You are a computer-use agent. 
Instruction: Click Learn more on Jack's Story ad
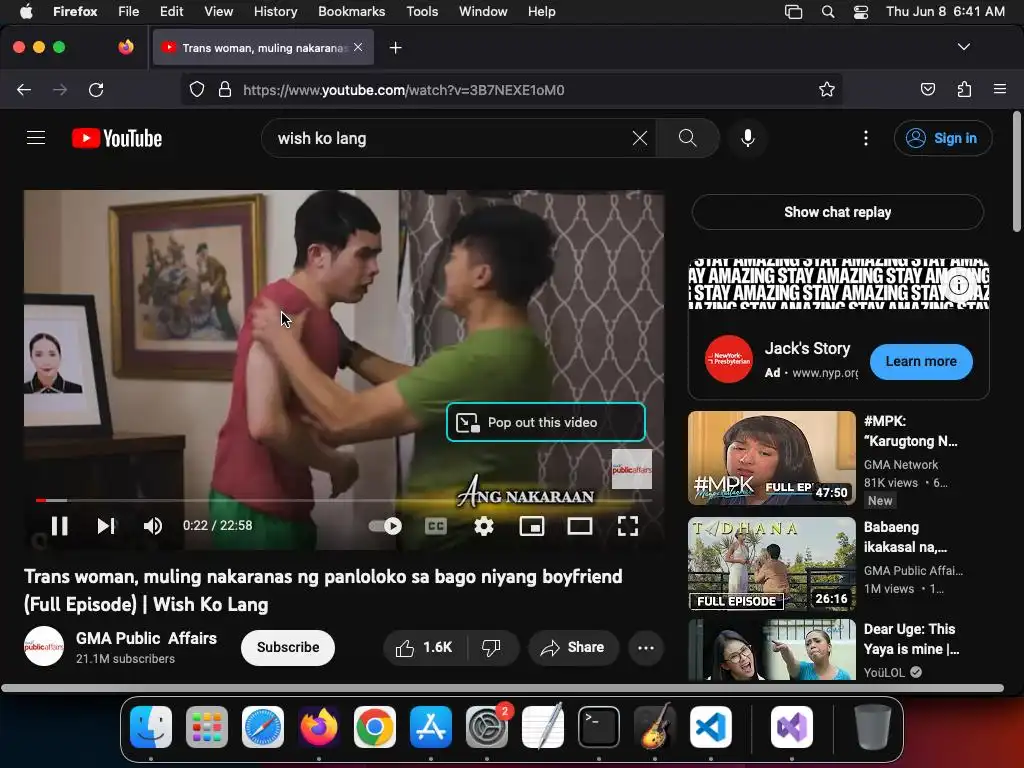point(921,361)
